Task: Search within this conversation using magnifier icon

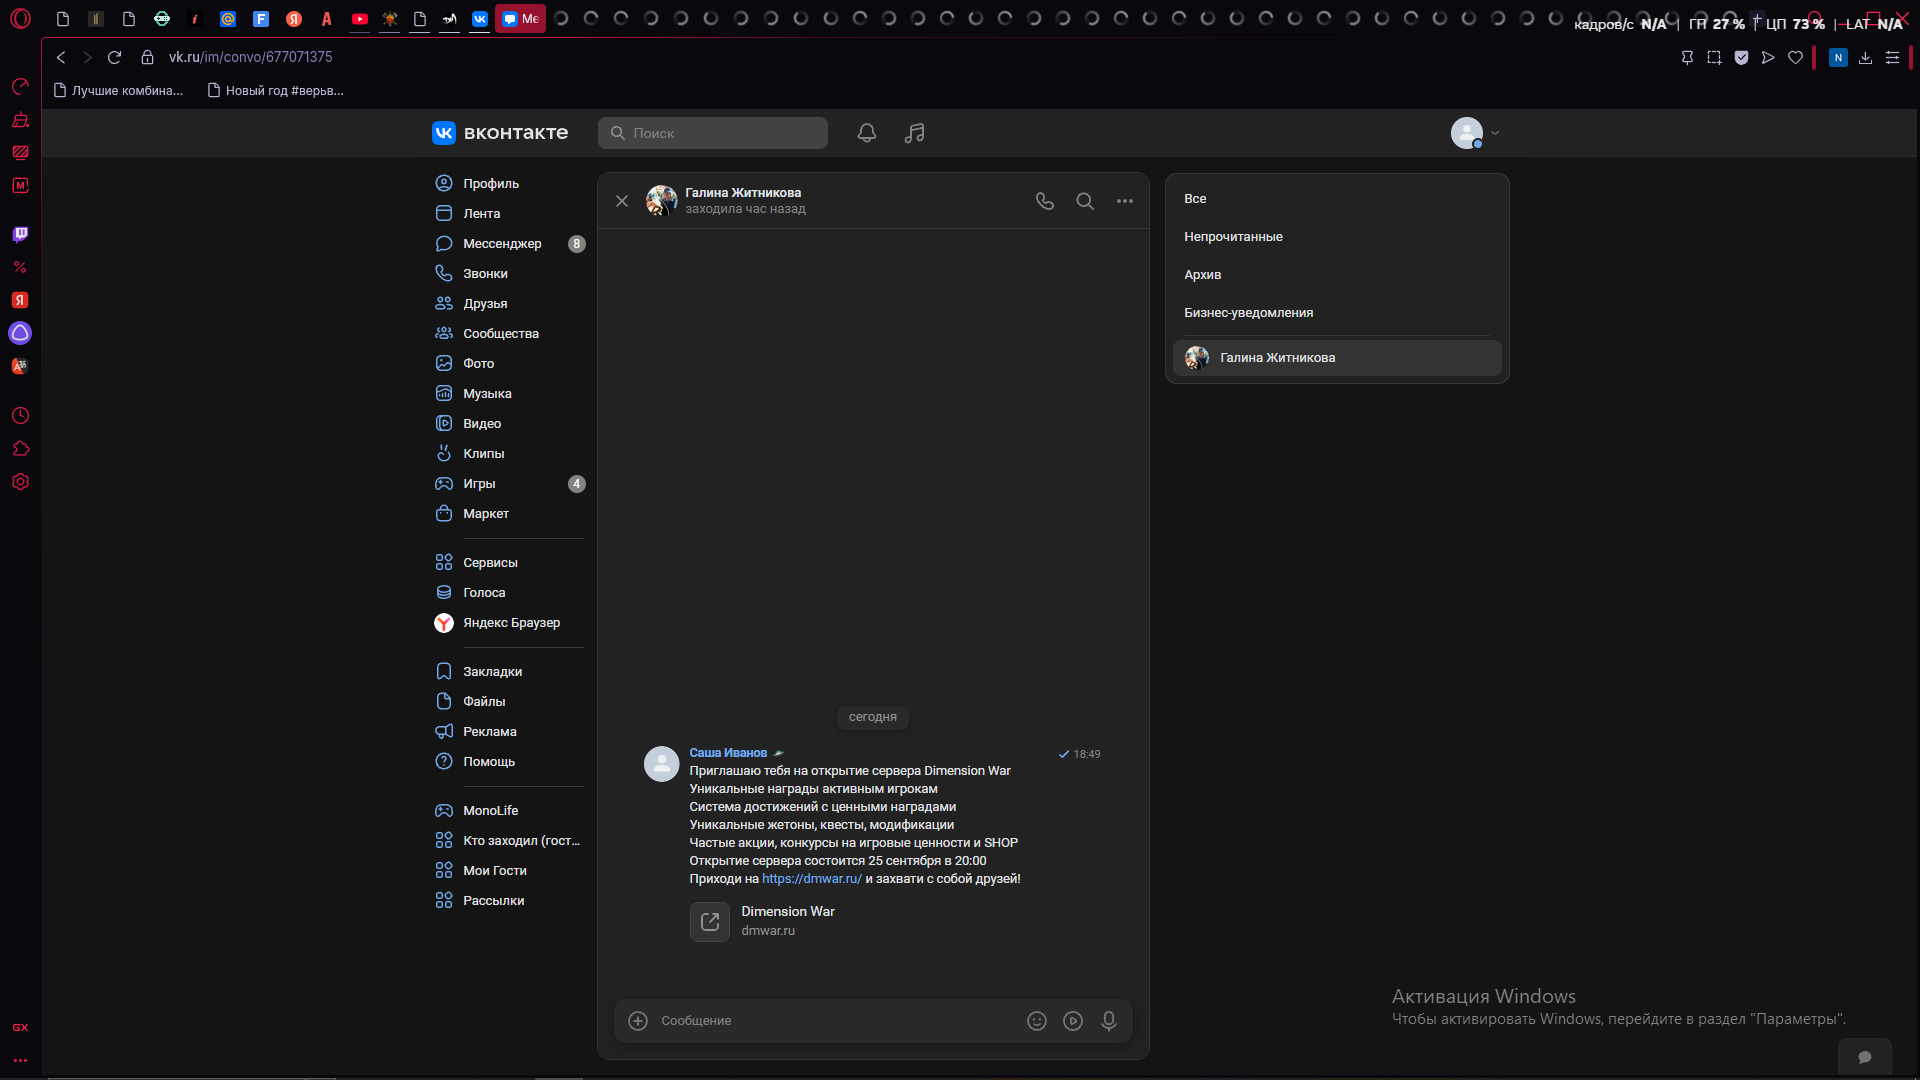Action: (1085, 201)
